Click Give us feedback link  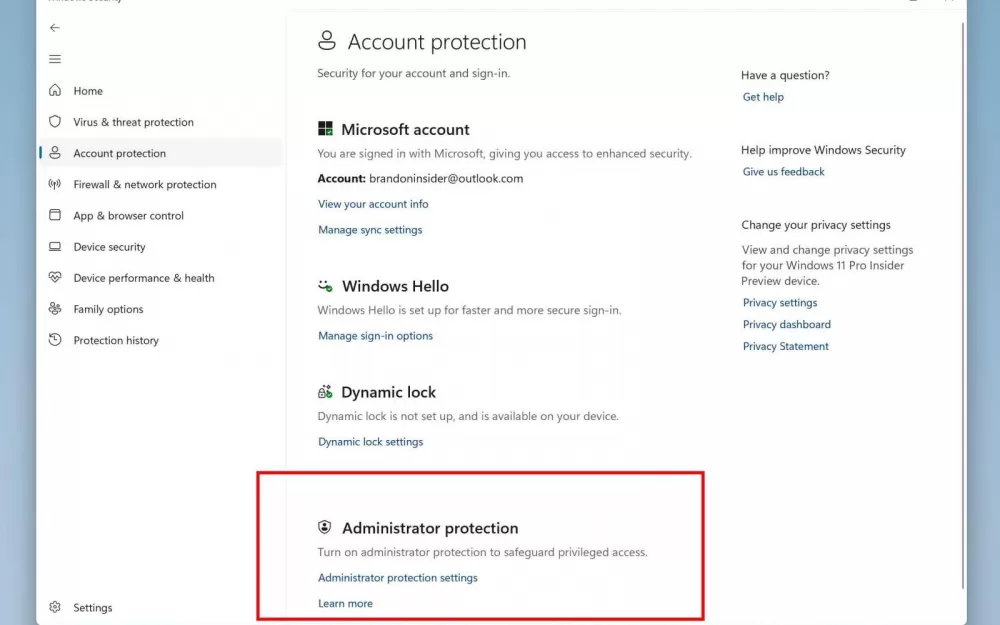783,172
